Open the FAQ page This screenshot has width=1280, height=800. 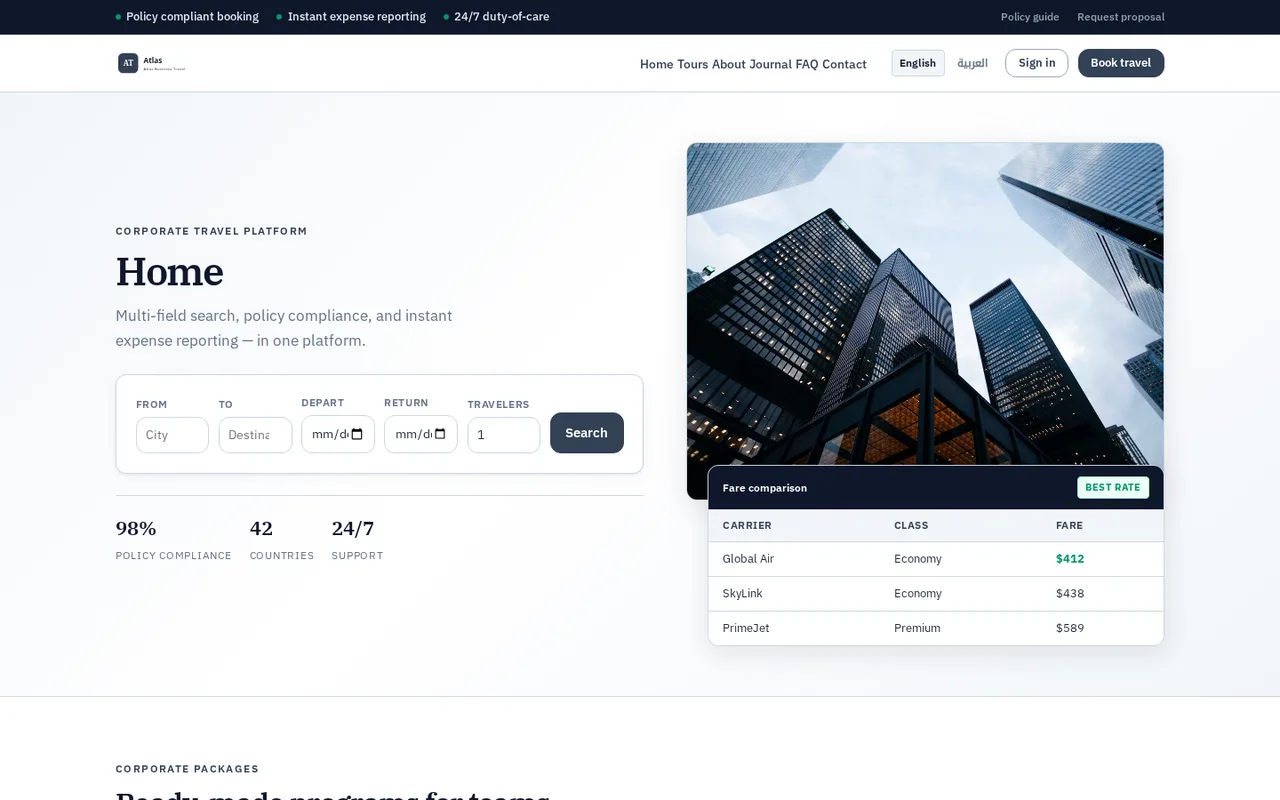coord(807,64)
